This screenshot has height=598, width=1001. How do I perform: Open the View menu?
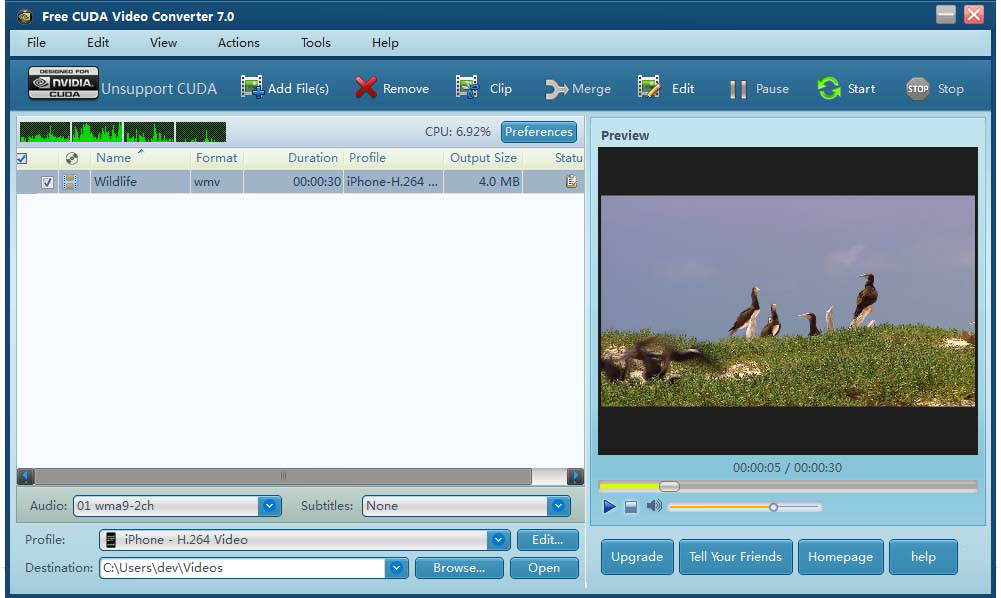click(x=163, y=43)
